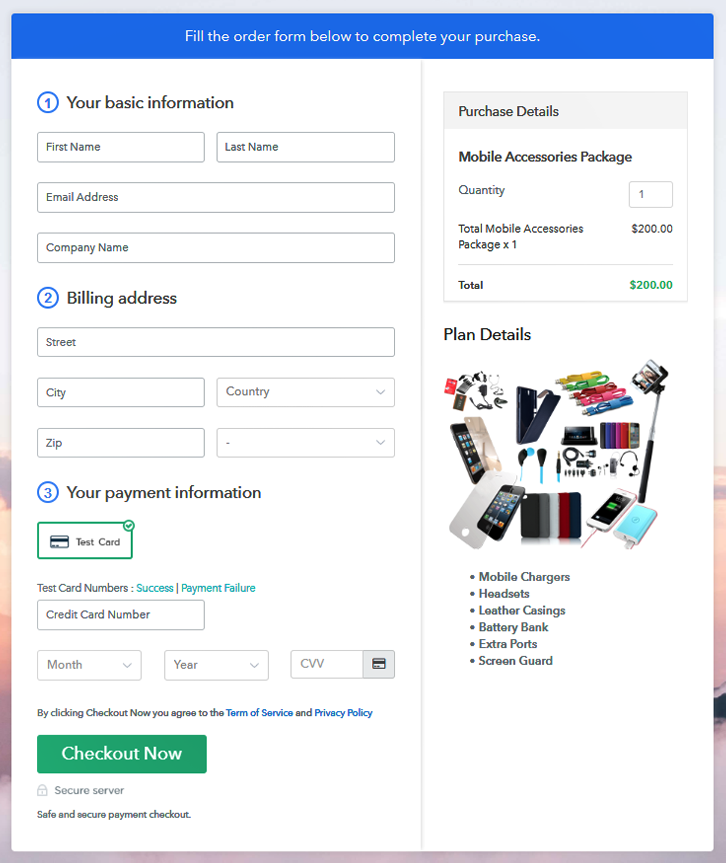726x863 pixels.
Task: Click the Success test card link
Action: [155, 588]
